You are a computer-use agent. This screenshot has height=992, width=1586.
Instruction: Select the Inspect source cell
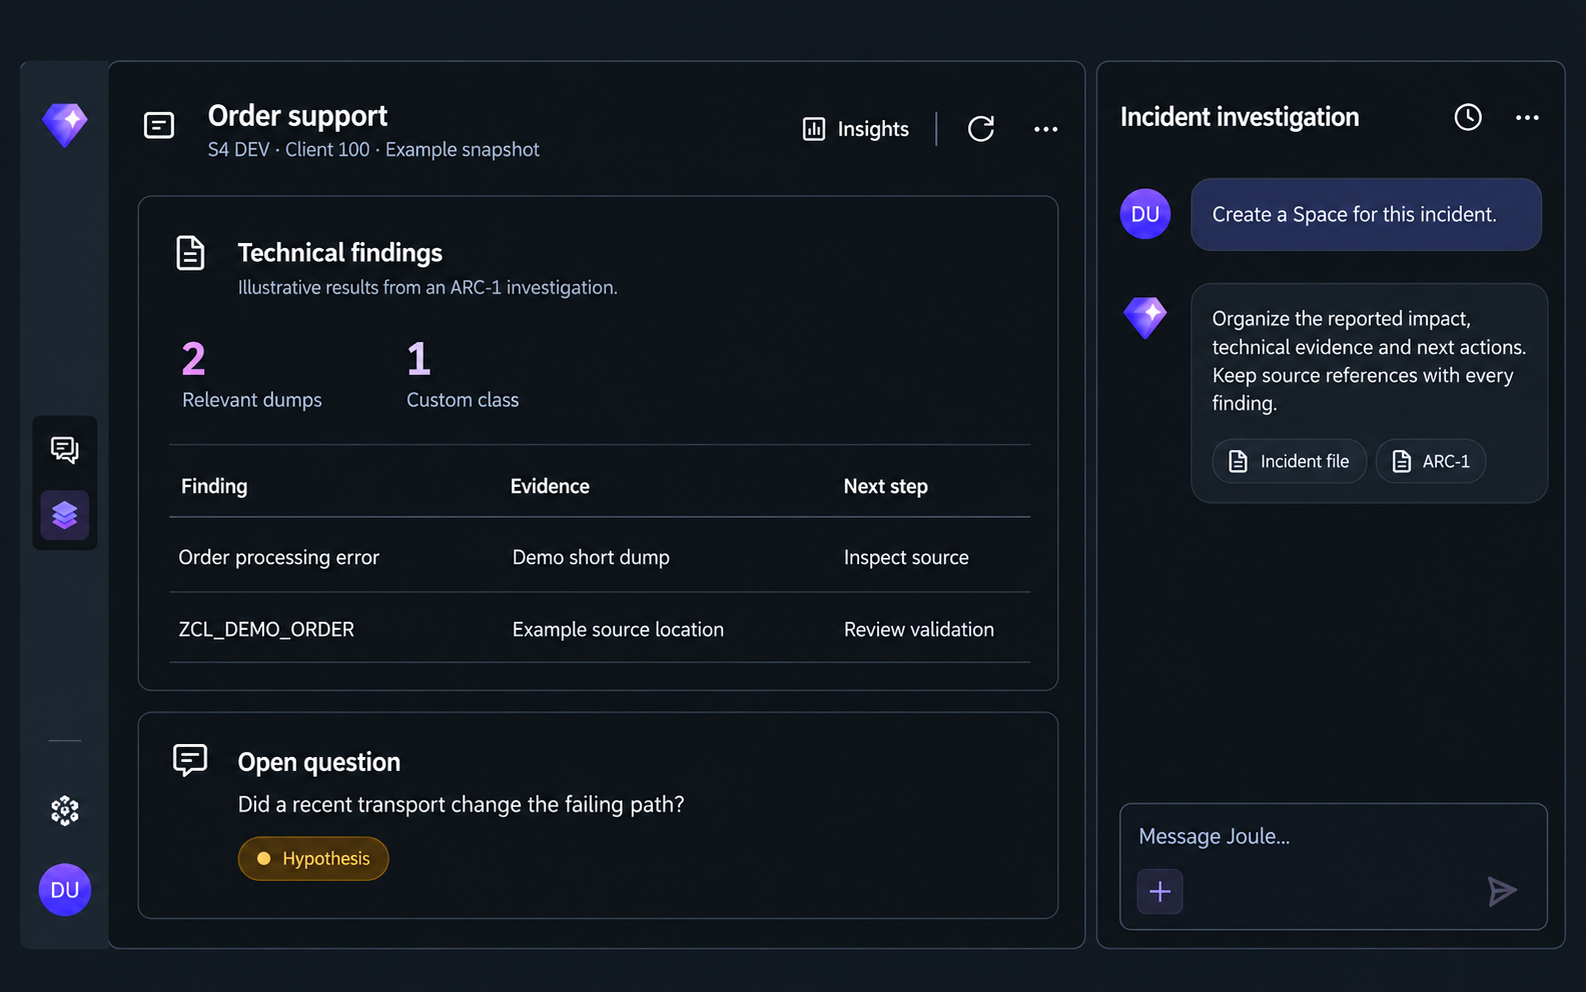pos(906,557)
